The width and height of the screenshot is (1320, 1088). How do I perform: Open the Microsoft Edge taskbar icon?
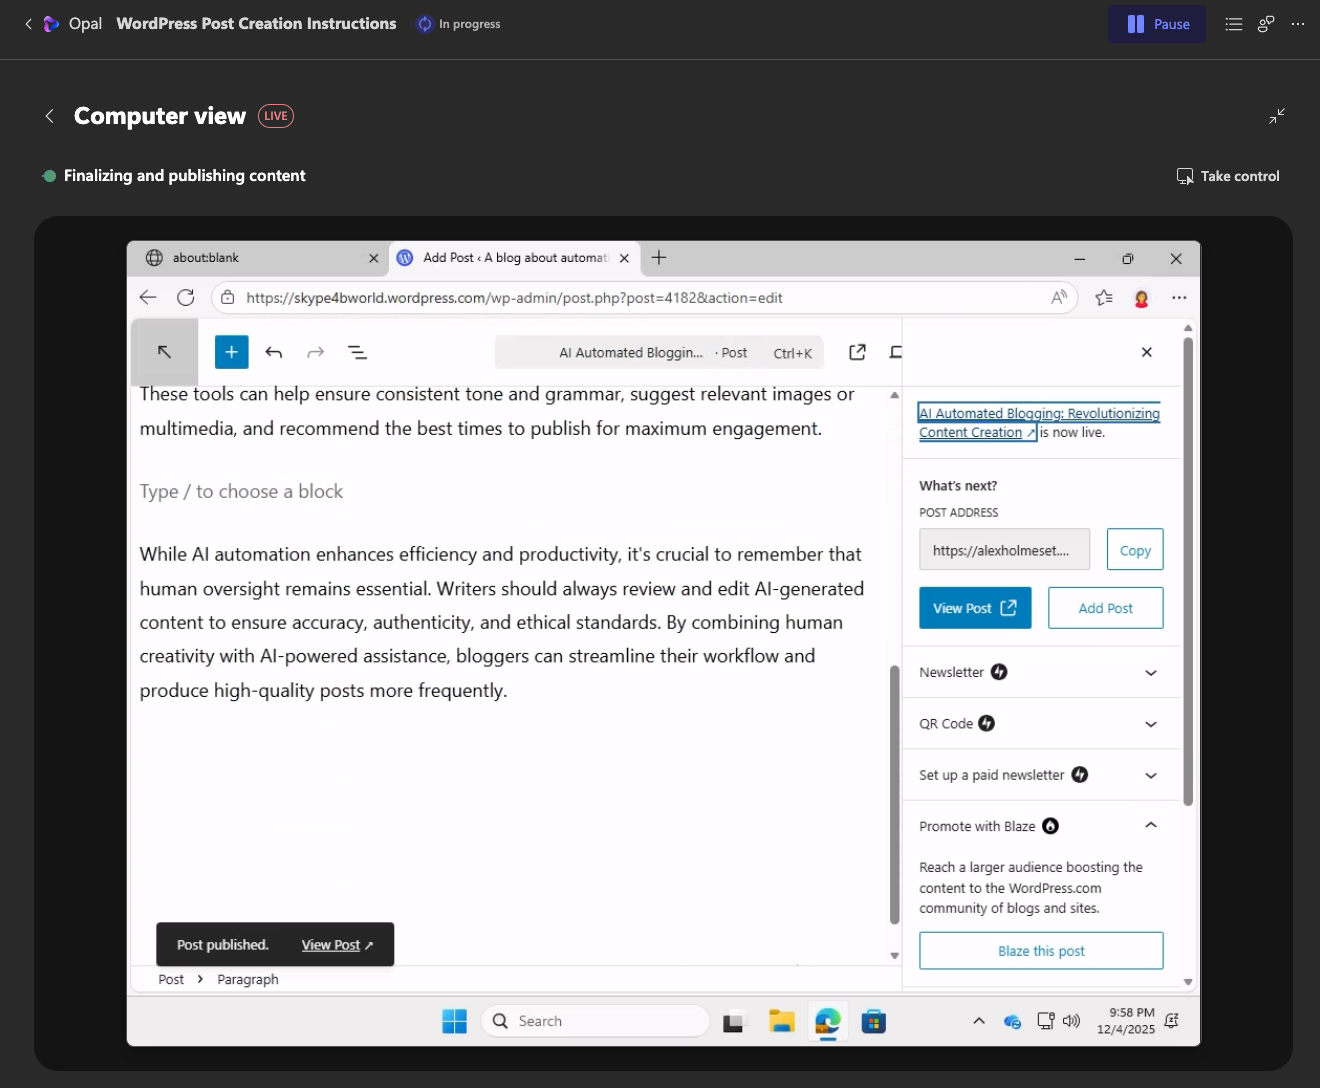(827, 1021)
